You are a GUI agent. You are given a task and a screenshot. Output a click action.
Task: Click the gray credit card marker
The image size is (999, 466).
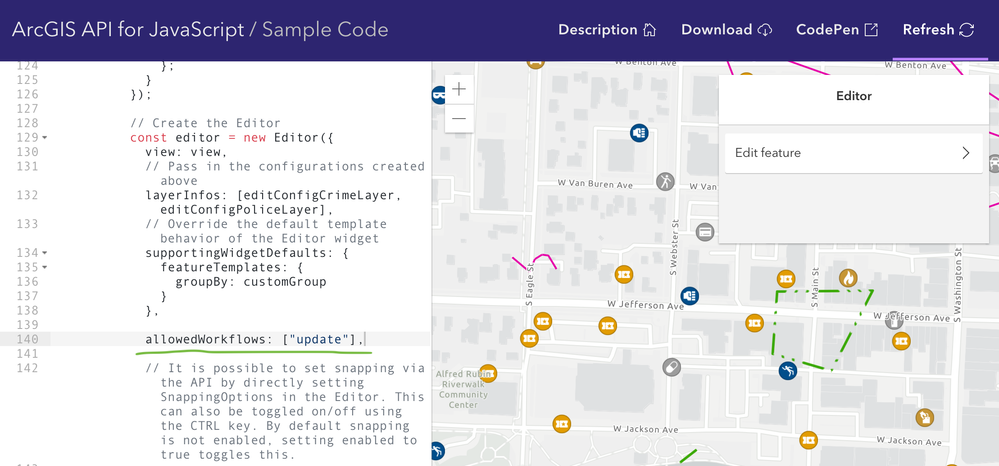(x=705, y=232)
